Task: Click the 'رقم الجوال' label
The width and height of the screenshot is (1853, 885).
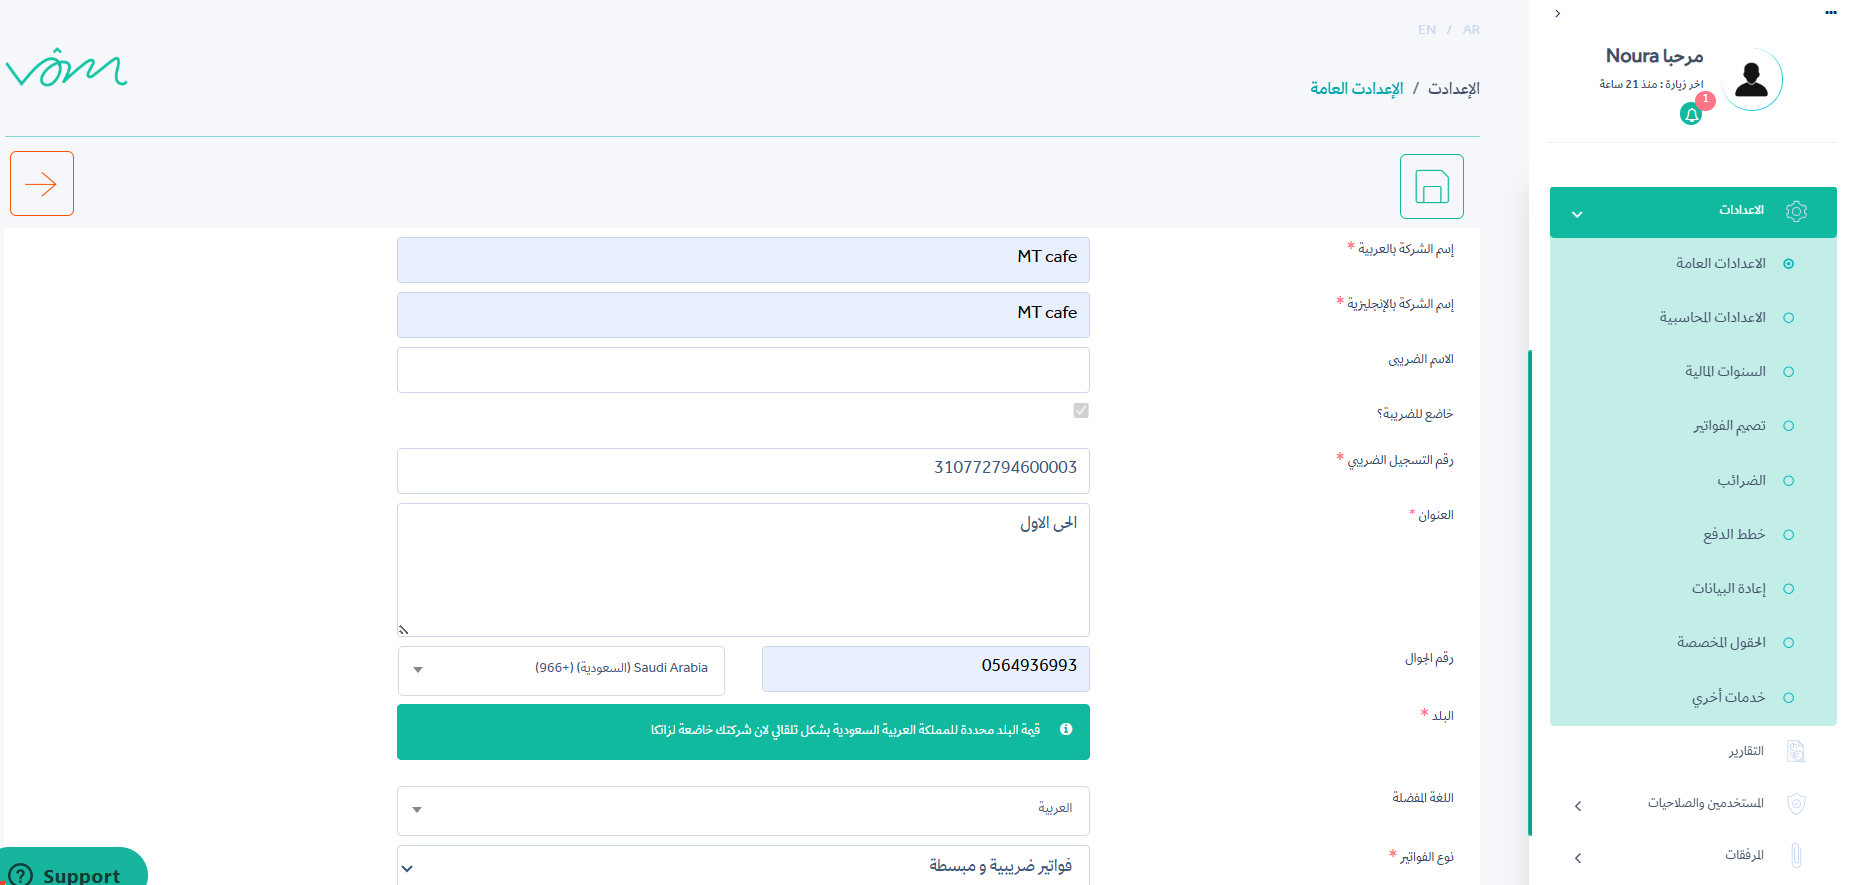Action: [x=1429, y=658]
